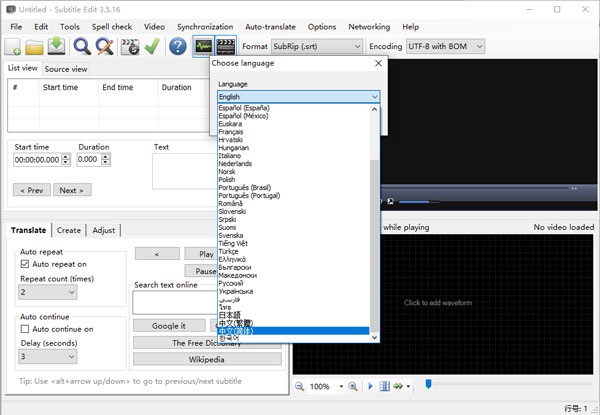Toggle video player clapperboard icon
The image size is (600, 415).
coord(226,46)
